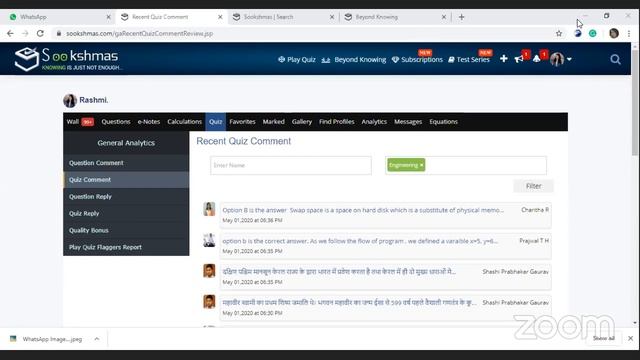Close the Sookshmas Search tab
Screen dimensions: 640x360
click(332, 17)
